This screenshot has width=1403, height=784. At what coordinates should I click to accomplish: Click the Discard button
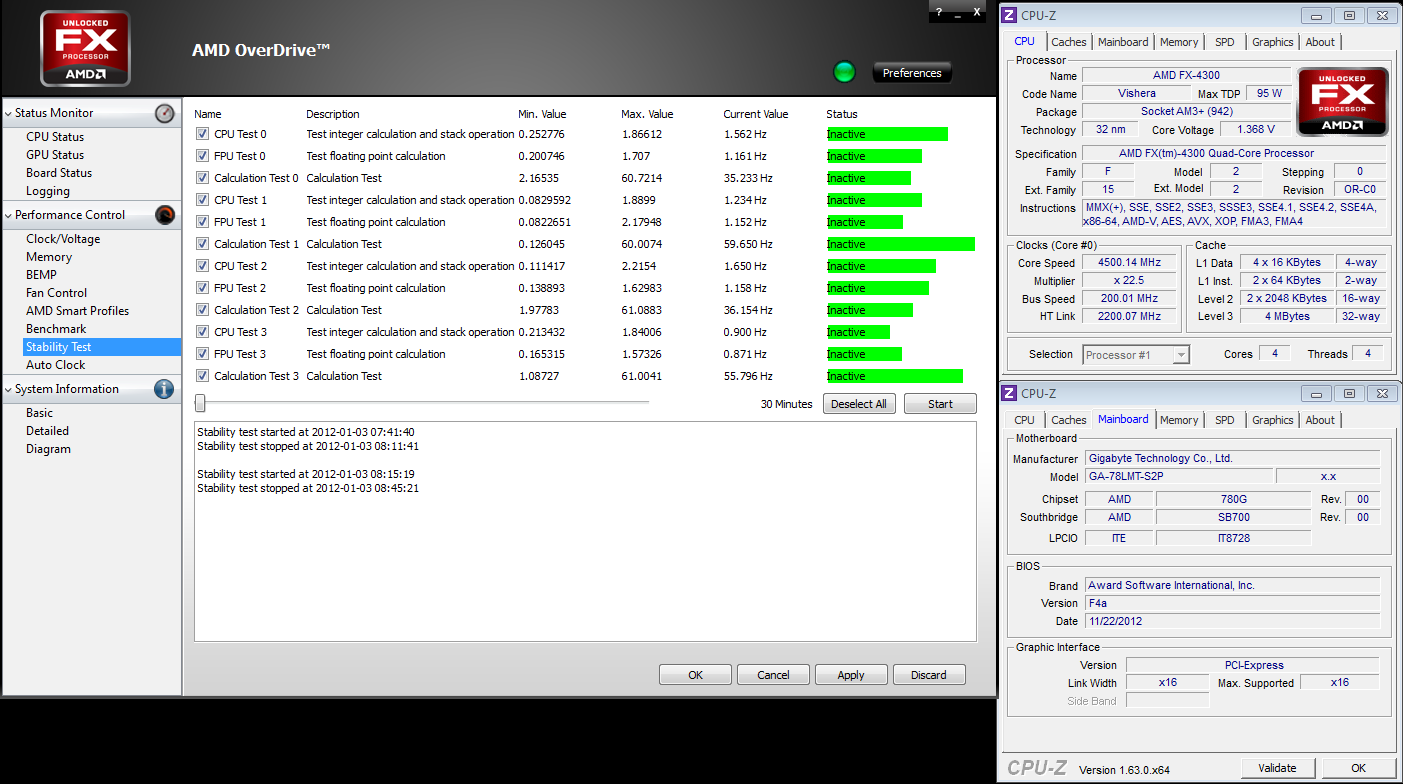click(929, 675)
